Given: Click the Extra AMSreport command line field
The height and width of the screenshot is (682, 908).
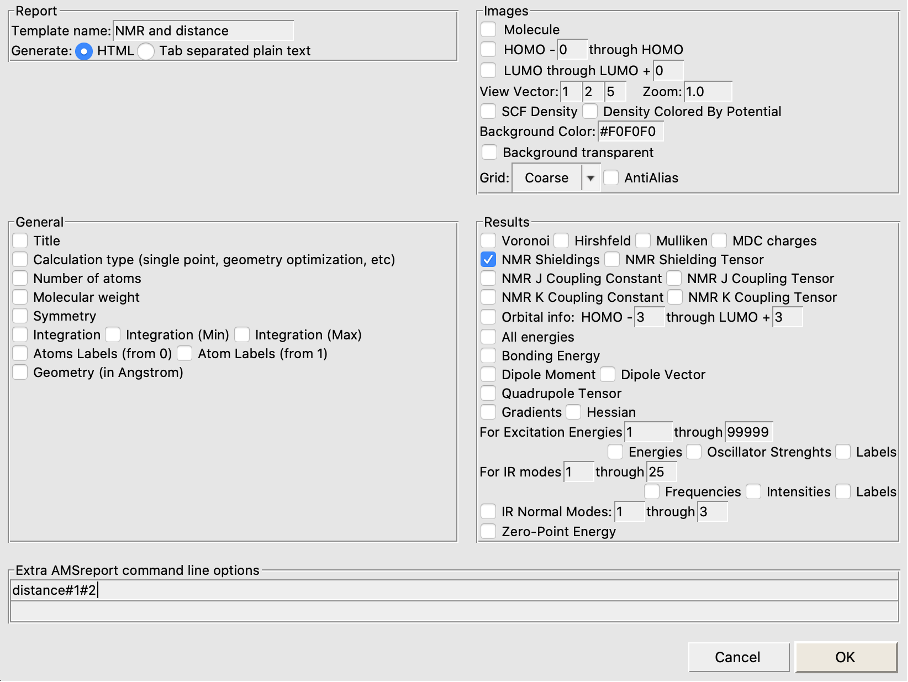Looking at the screenshot, I should tap(453, 590).
